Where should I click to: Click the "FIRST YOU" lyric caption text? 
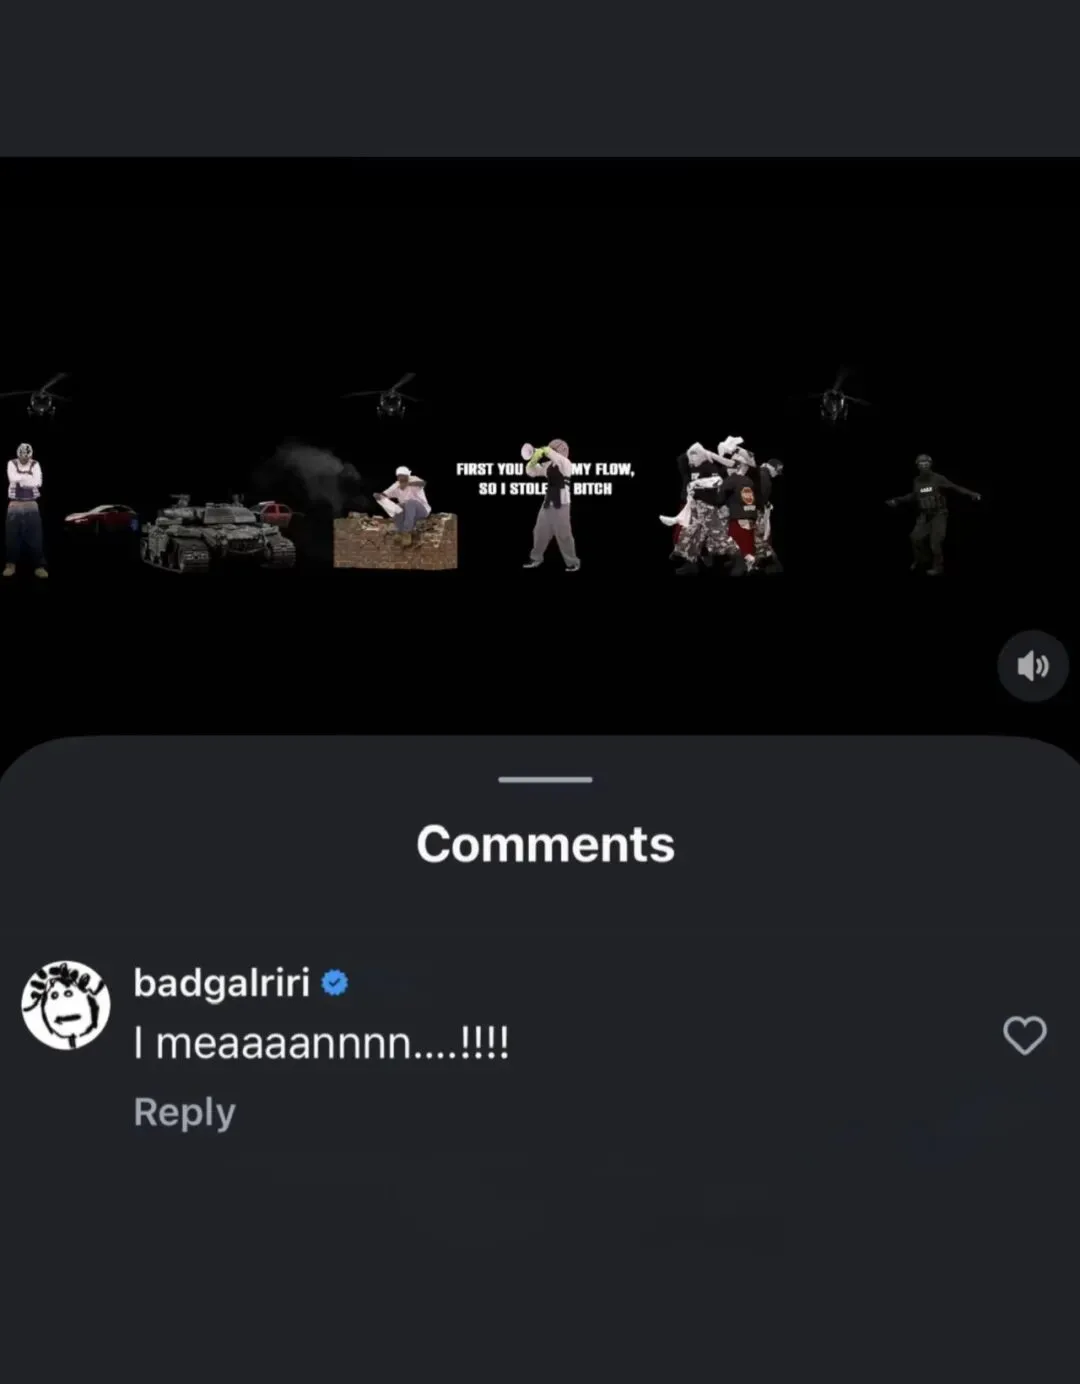point(490,469)
